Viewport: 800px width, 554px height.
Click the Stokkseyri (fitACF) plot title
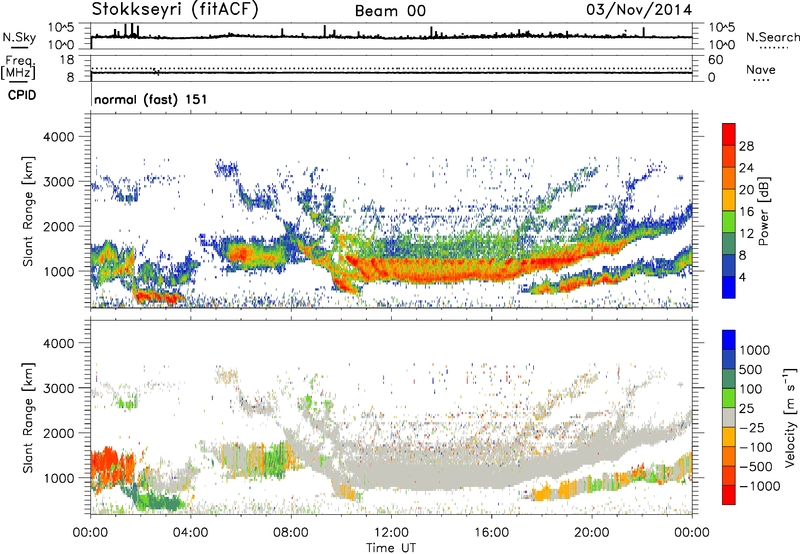point(175,10)
